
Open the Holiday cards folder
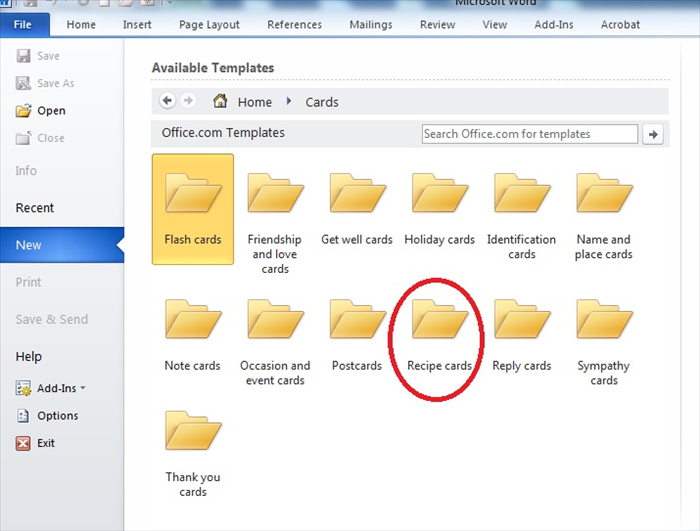point(439,209)
